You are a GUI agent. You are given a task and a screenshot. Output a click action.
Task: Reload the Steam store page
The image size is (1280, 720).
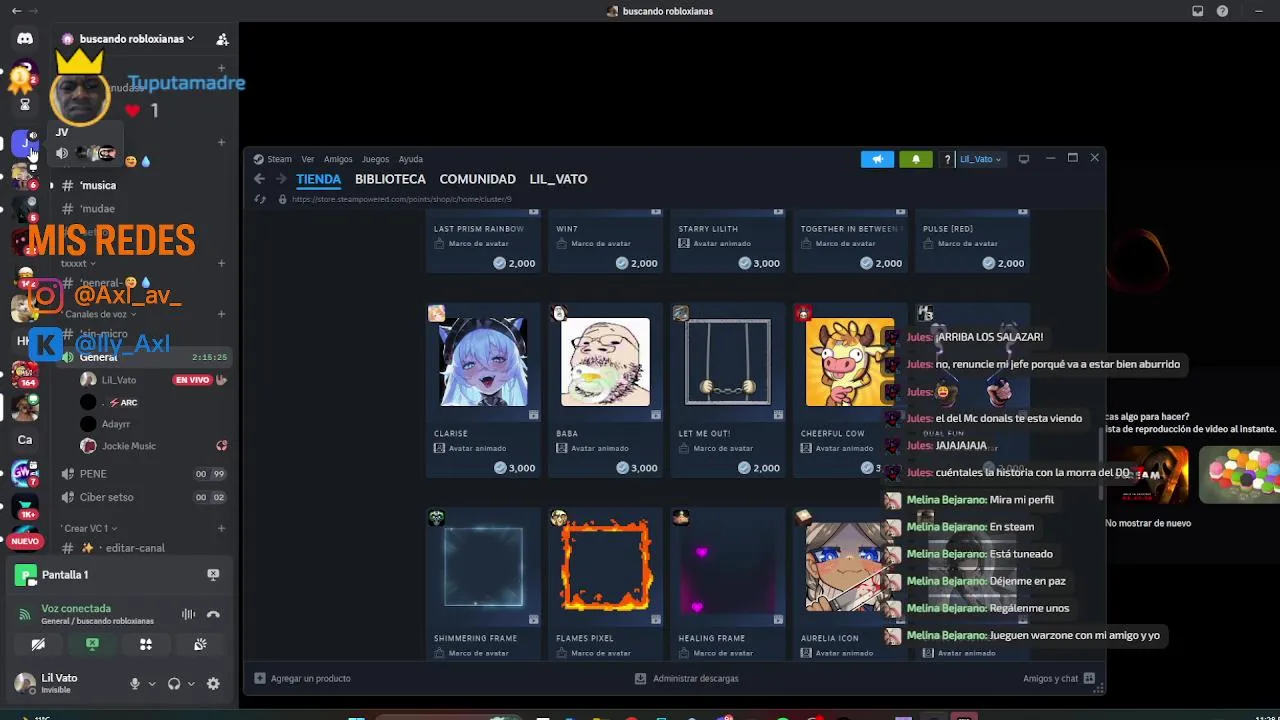click(260, 199)
